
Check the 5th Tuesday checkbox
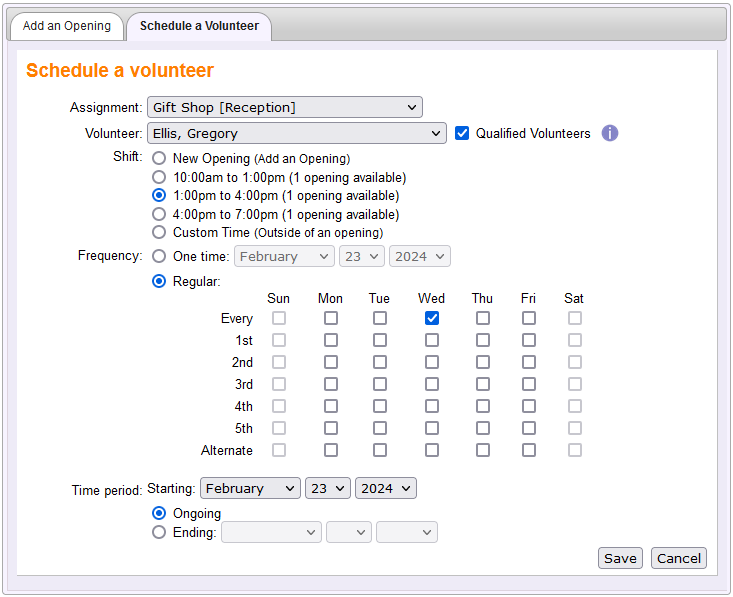(x=380, y=428)
